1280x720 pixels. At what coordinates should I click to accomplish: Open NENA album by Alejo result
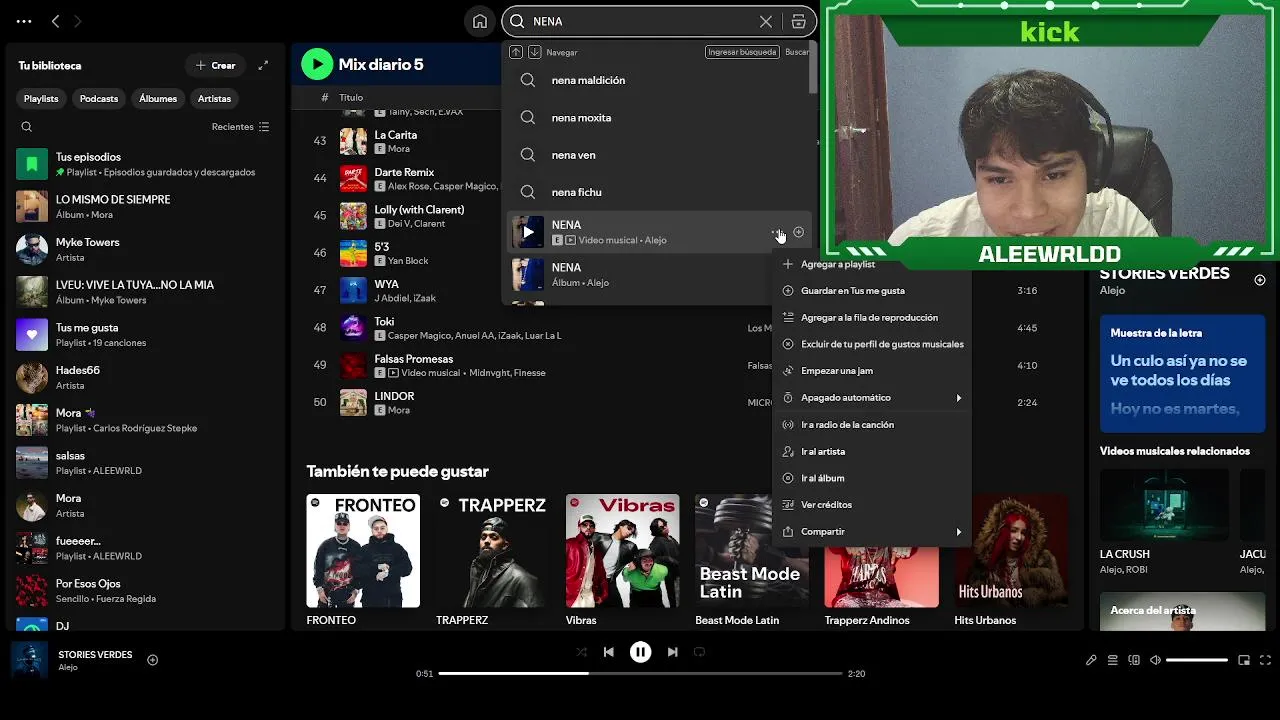click(657, 274)
